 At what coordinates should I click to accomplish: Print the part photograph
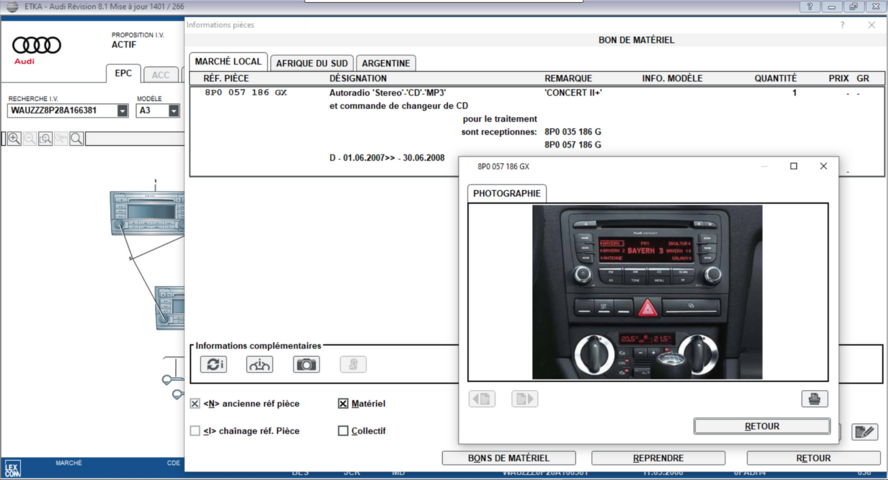[x=814, y=398]
